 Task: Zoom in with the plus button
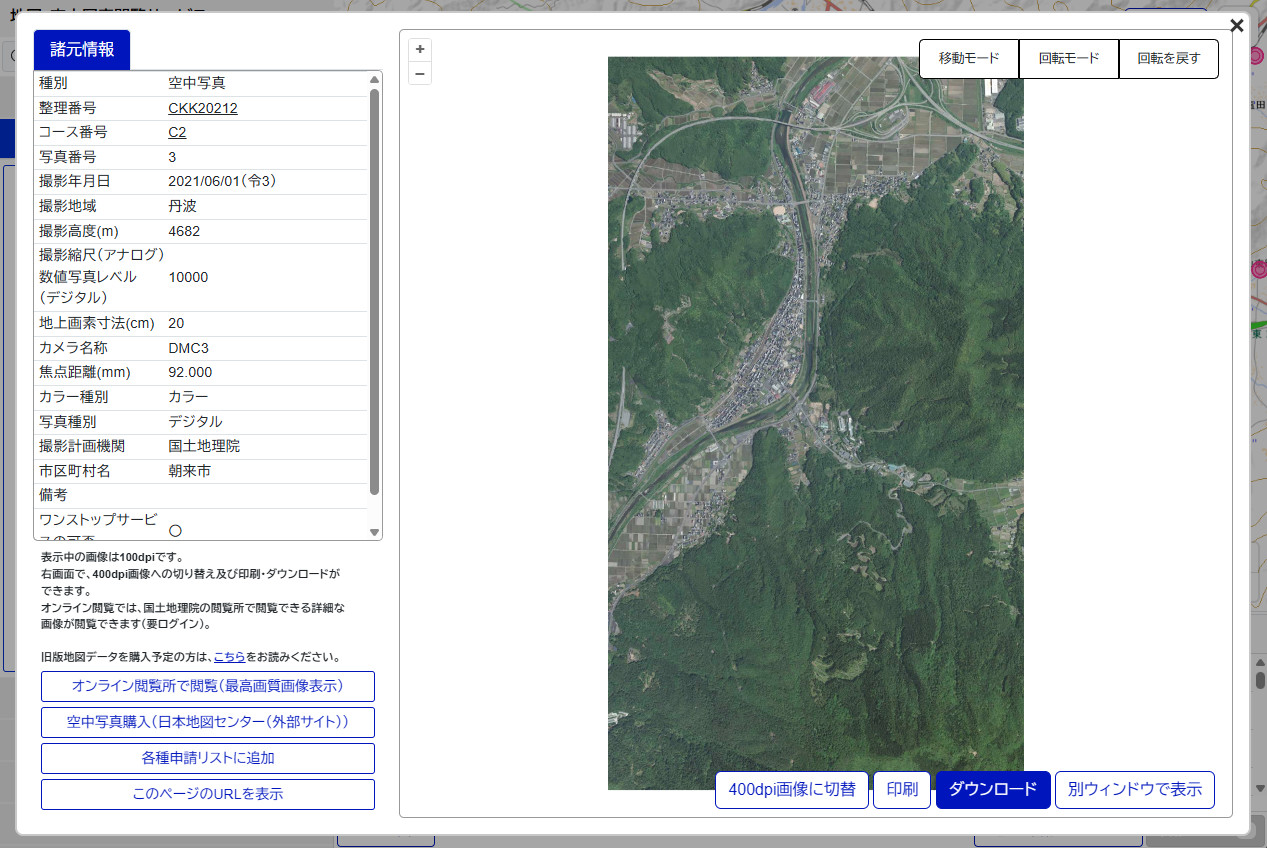(x=420, y=49)
